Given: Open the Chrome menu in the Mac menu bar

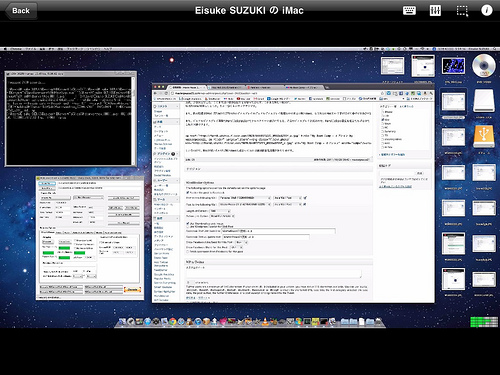Looking at the screenshot, I should point(16,49).
